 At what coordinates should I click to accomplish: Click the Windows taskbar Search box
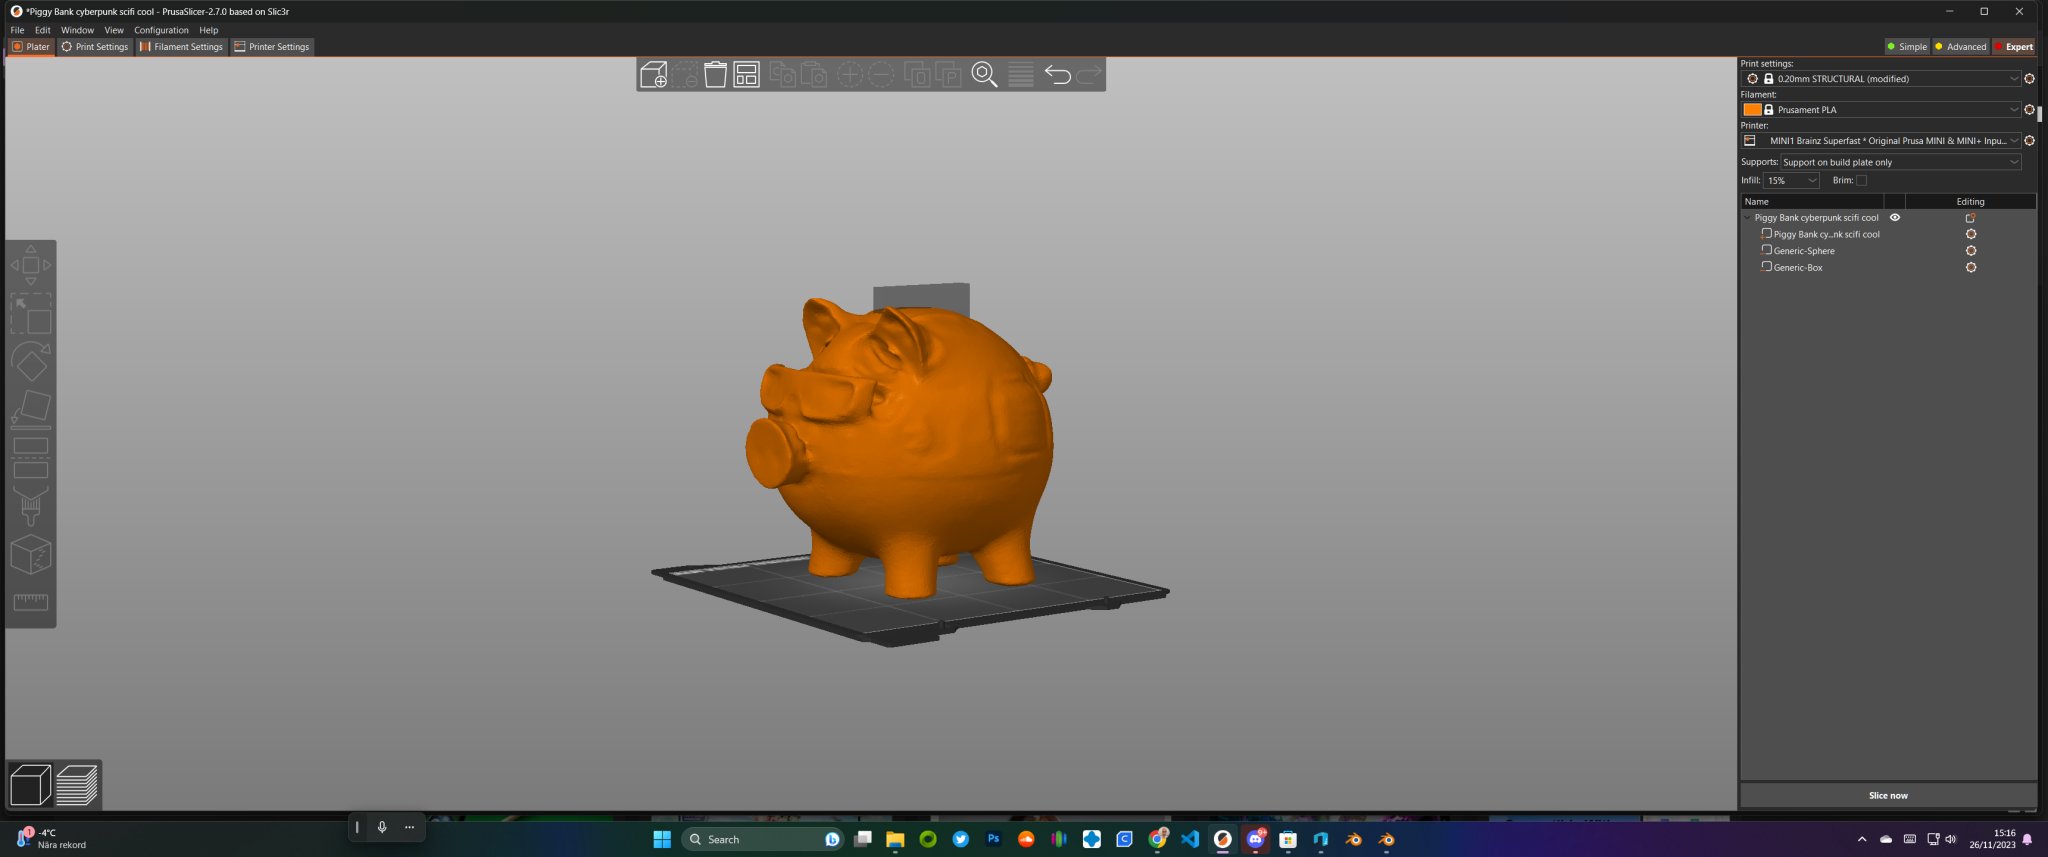(x=762, y=840)
